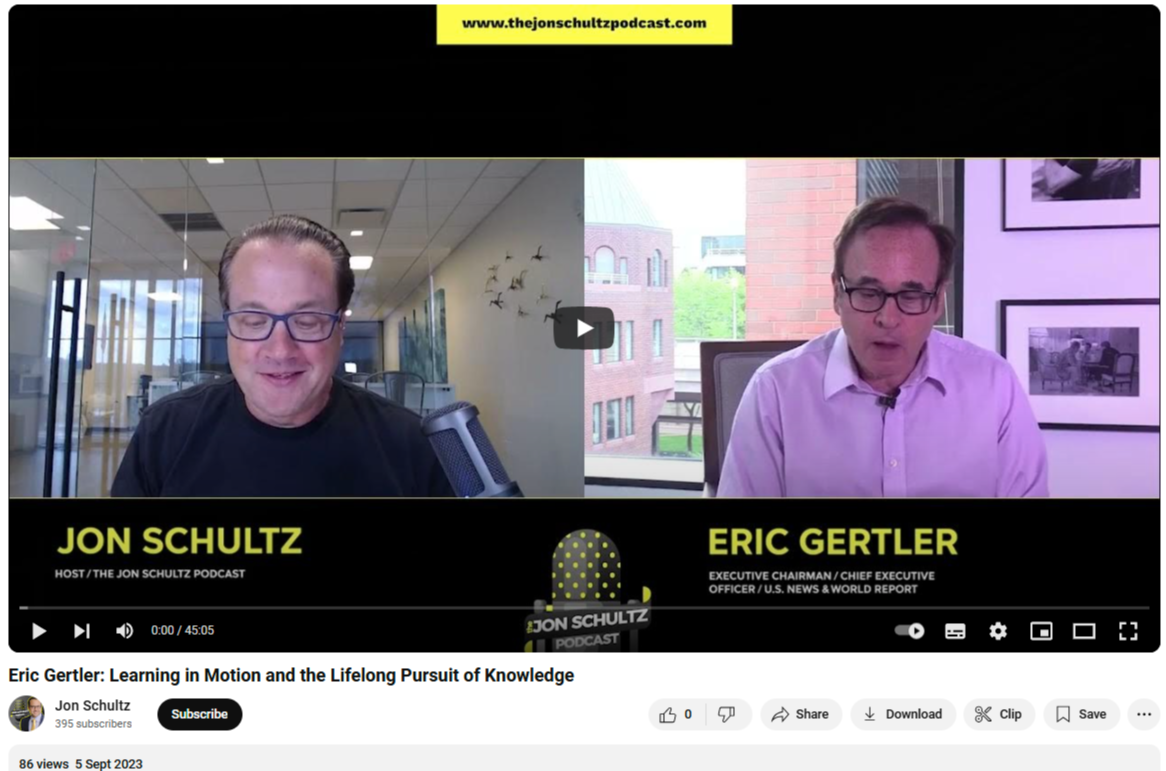Enter full screen mode
The image size is (1166, 771).
pos(1128,631)
